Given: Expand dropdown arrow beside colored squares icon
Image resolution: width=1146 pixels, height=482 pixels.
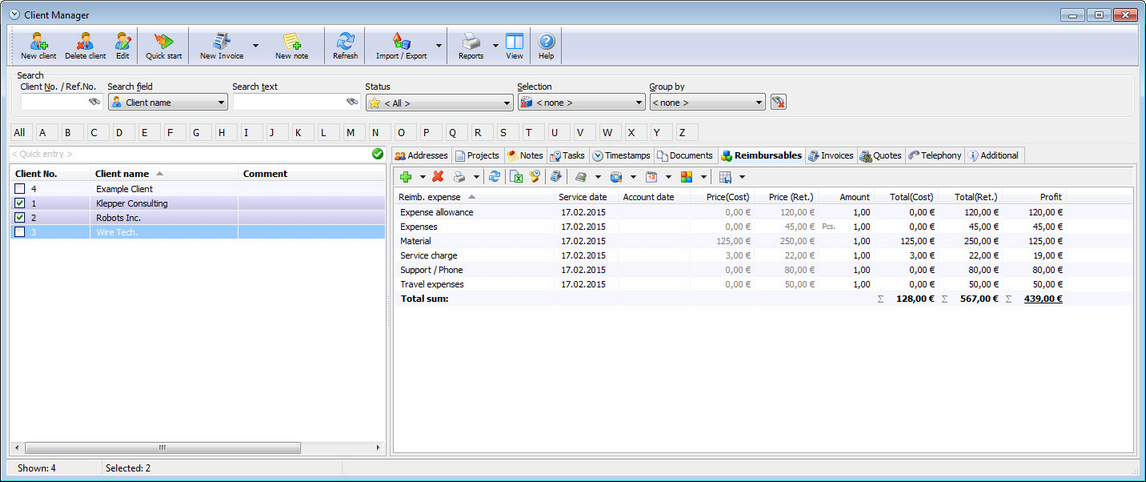Looking at the screenshot, I should (x=704, y=176).
